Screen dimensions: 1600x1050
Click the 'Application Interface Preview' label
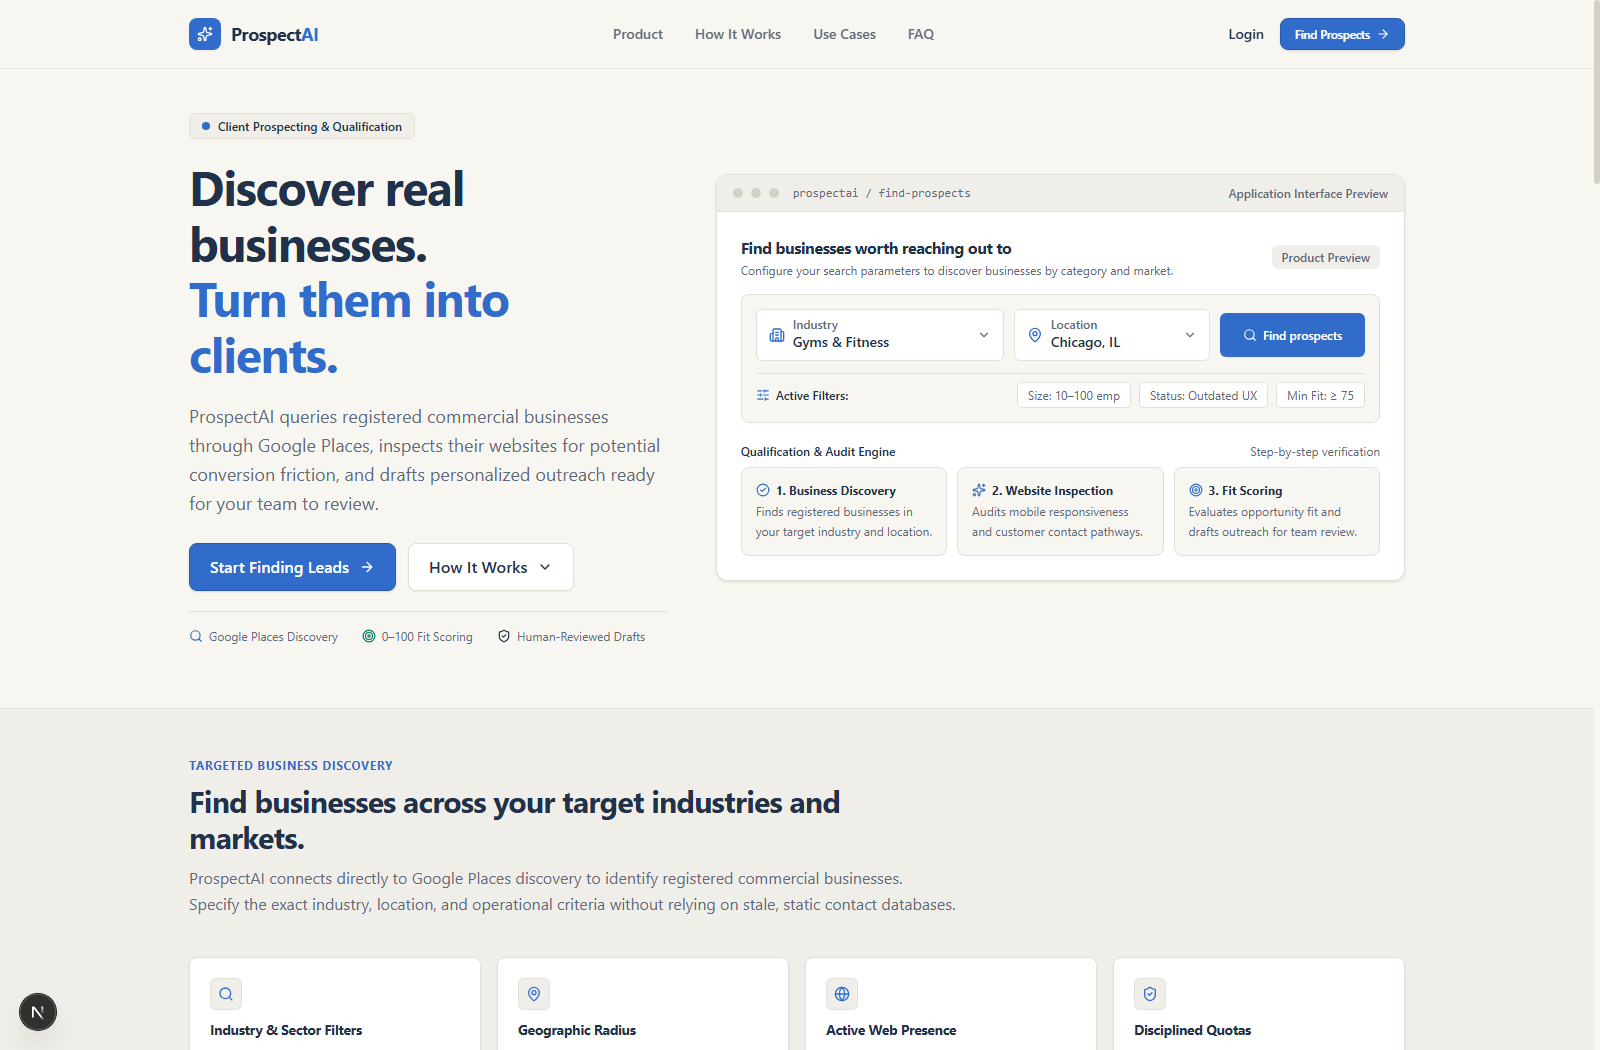click(1308, 193)
